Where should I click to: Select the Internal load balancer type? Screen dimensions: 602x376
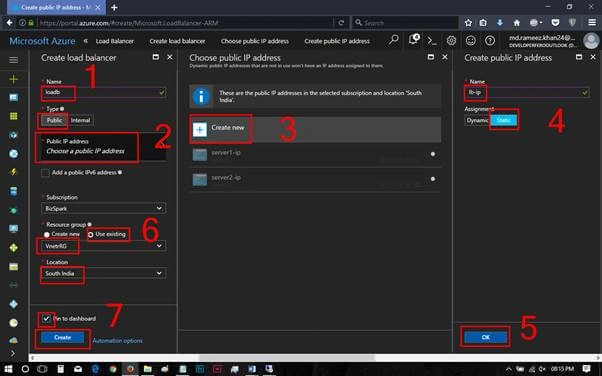click(x=80, y=120)
